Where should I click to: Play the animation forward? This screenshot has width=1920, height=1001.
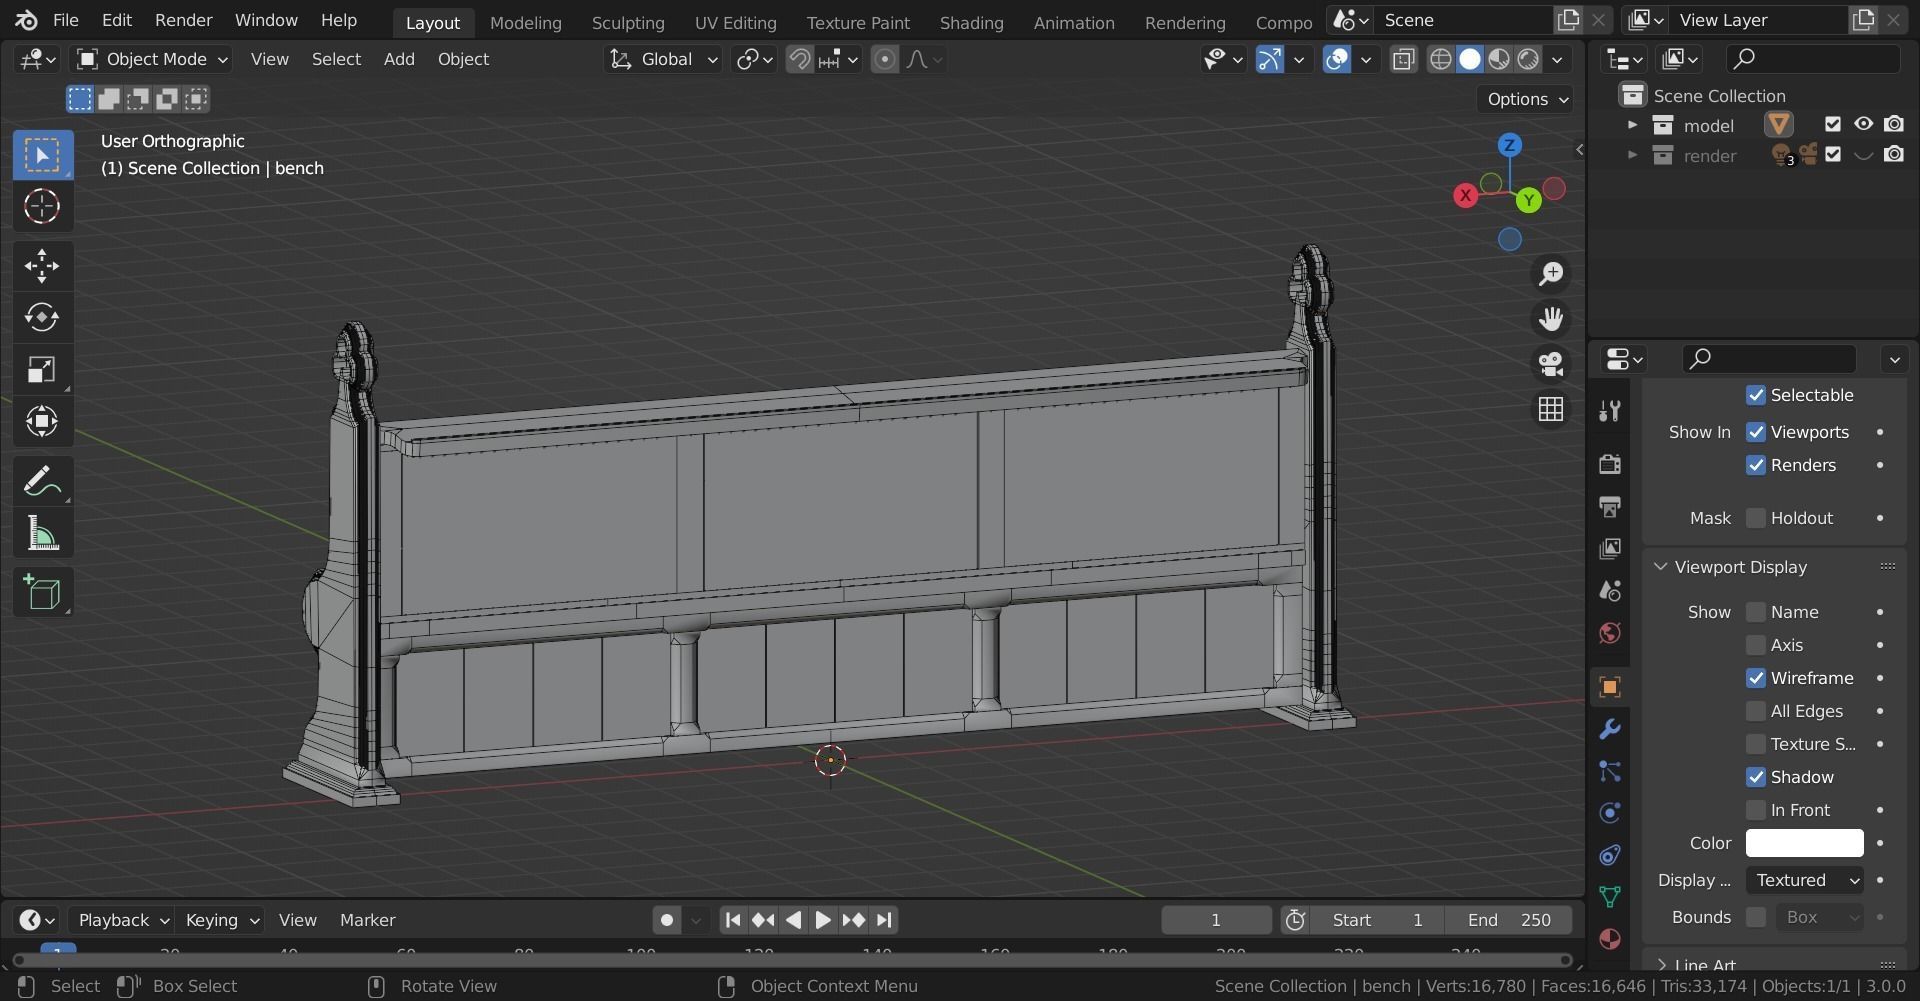tap(823, 920)
